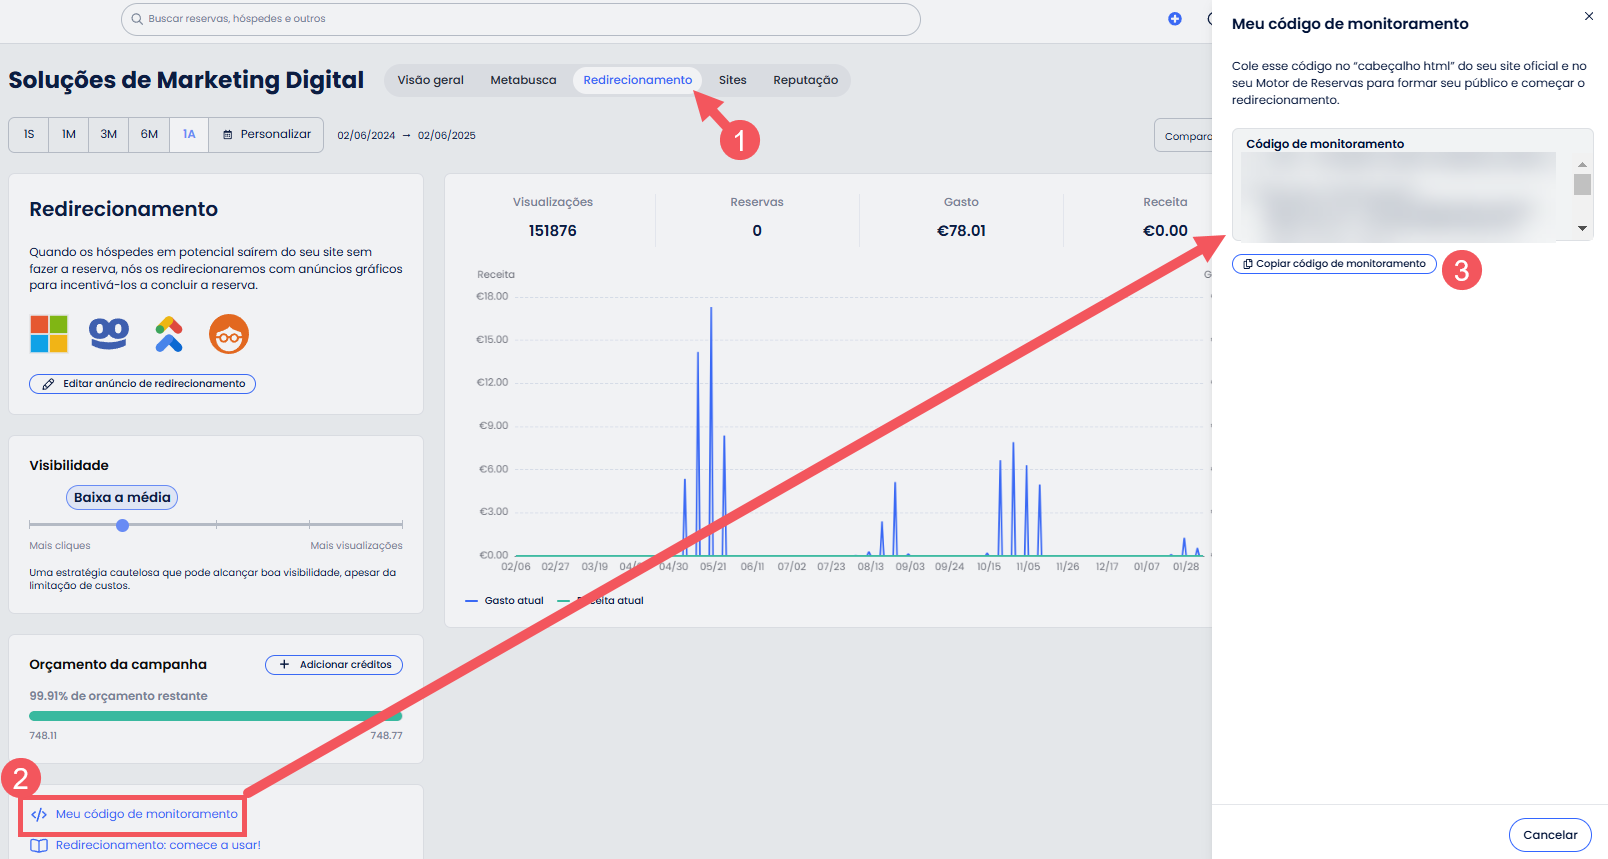This screenshot has width=1608, height=859.
Task: Click the book icon beside Redirecionamento guide
Action: [x=39, y=845]
